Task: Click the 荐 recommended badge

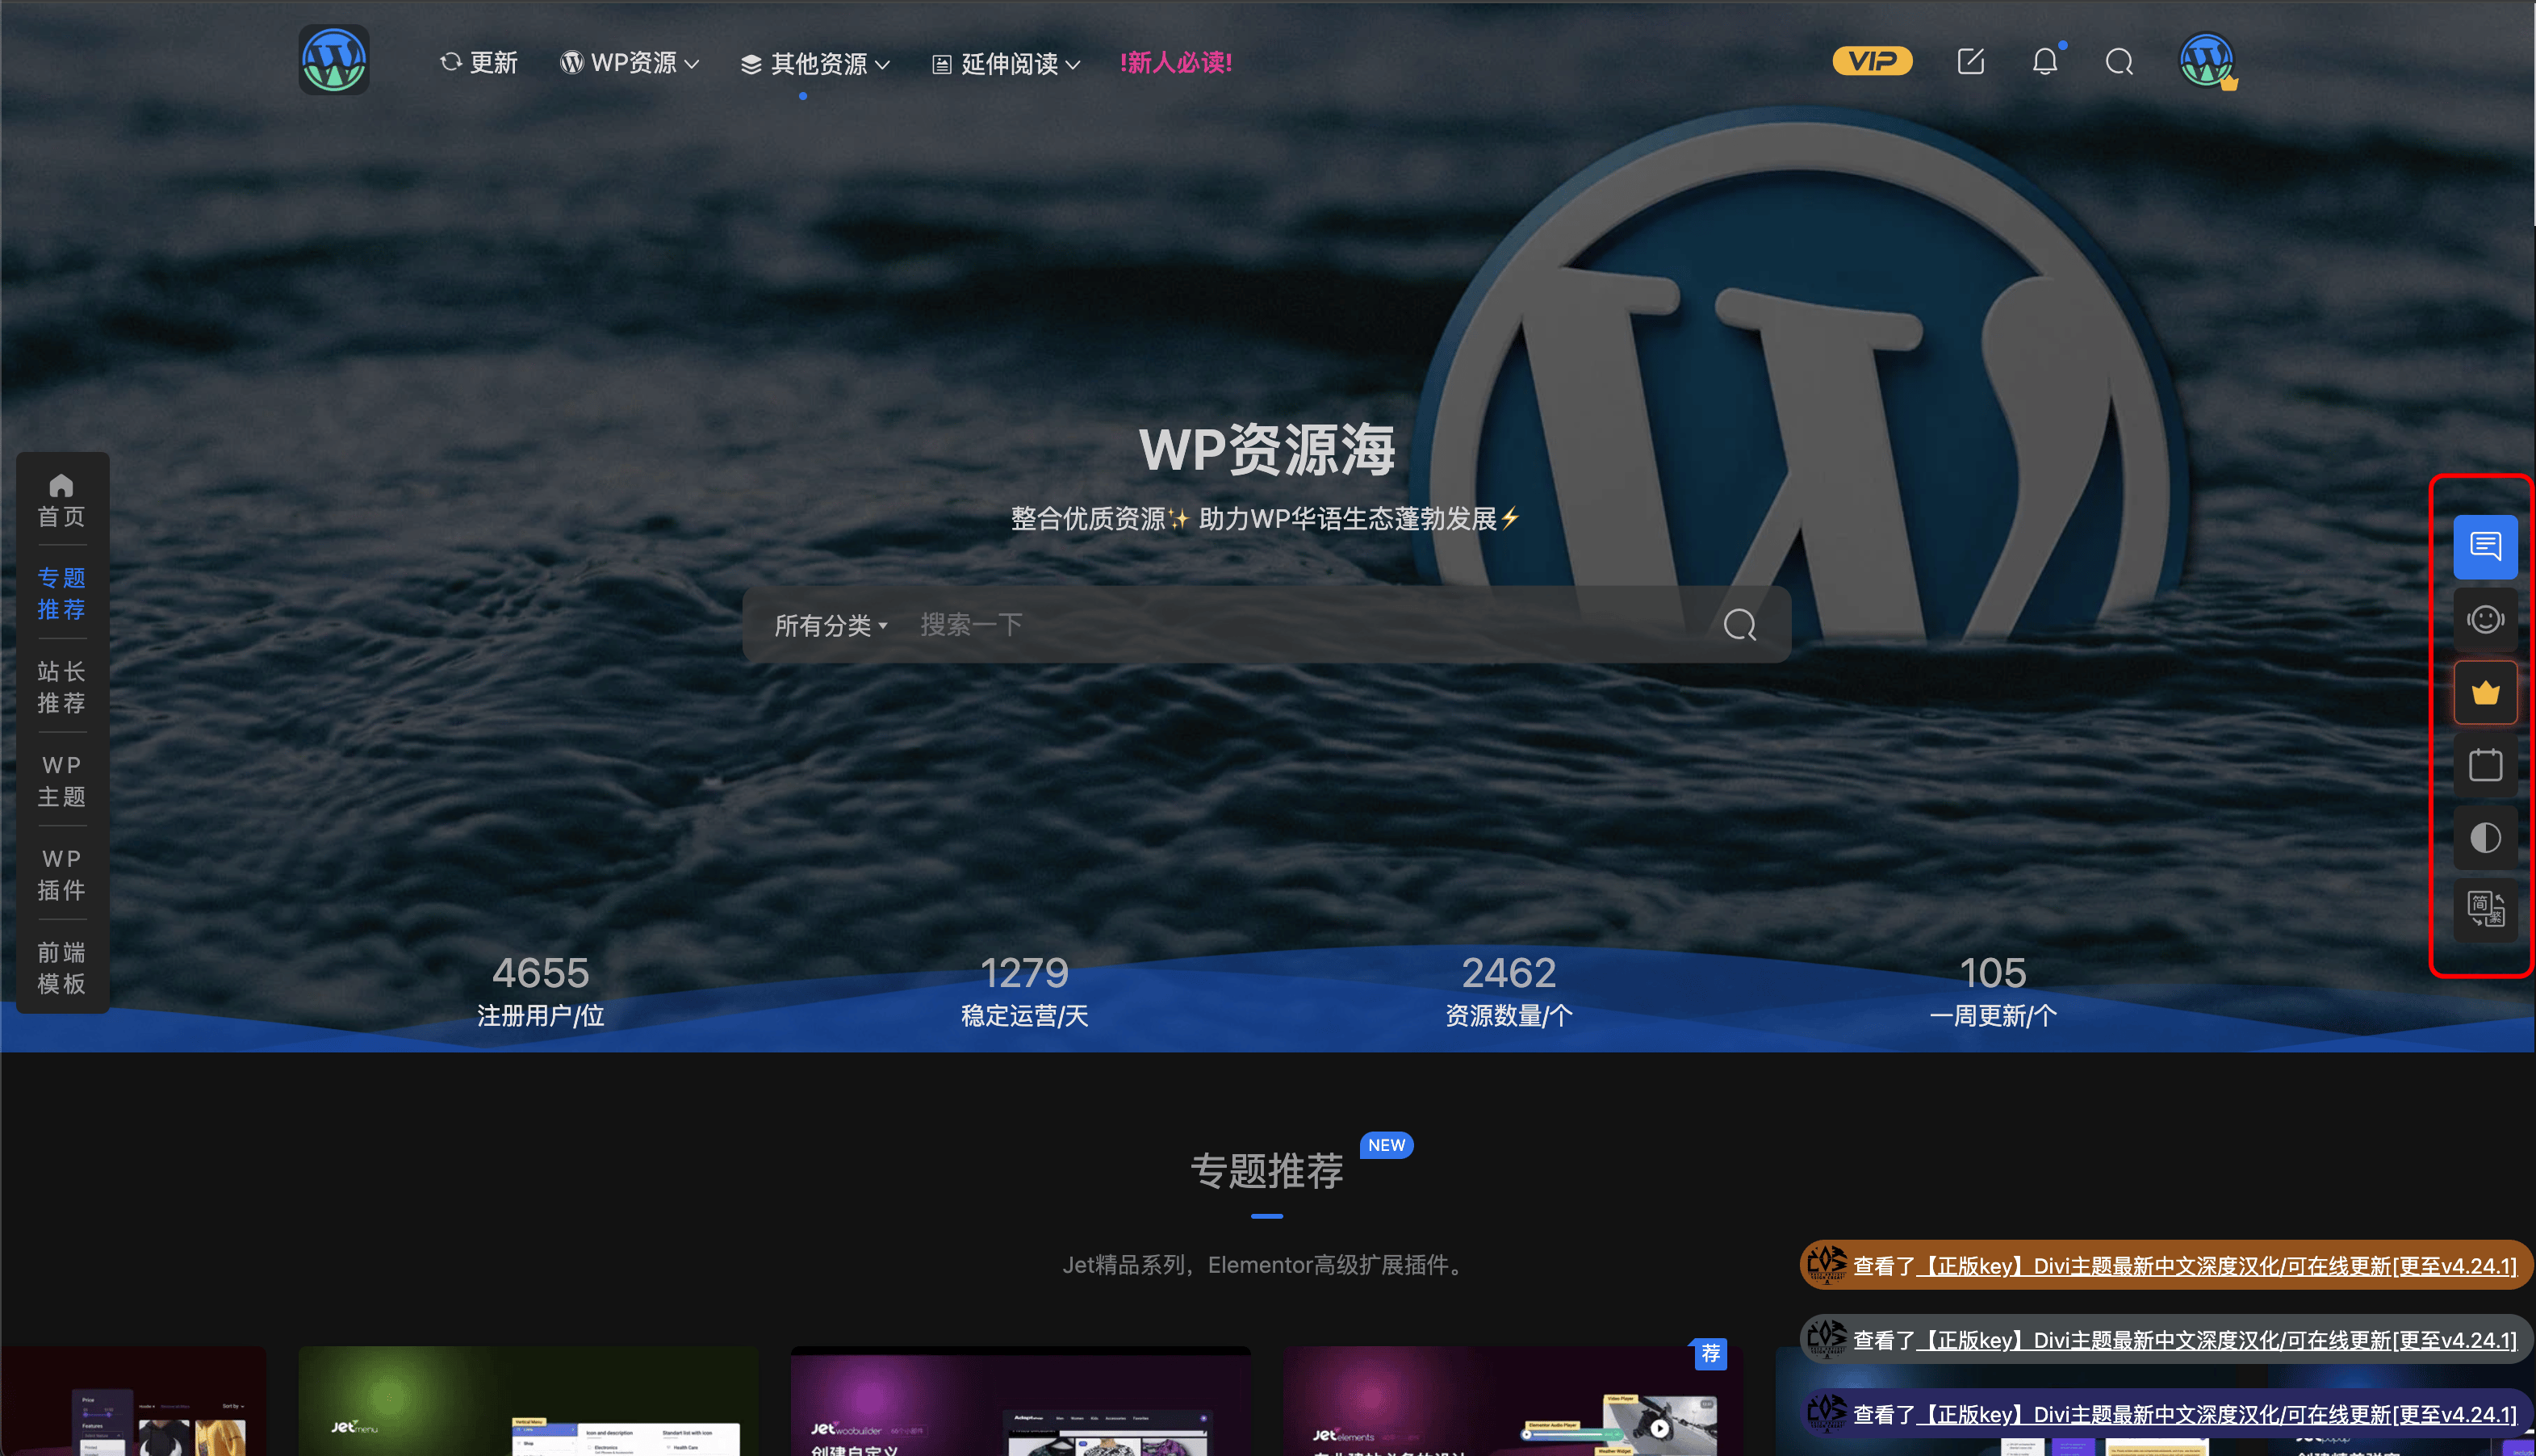Action: pyautogui.click(x=1710, y=1354)
